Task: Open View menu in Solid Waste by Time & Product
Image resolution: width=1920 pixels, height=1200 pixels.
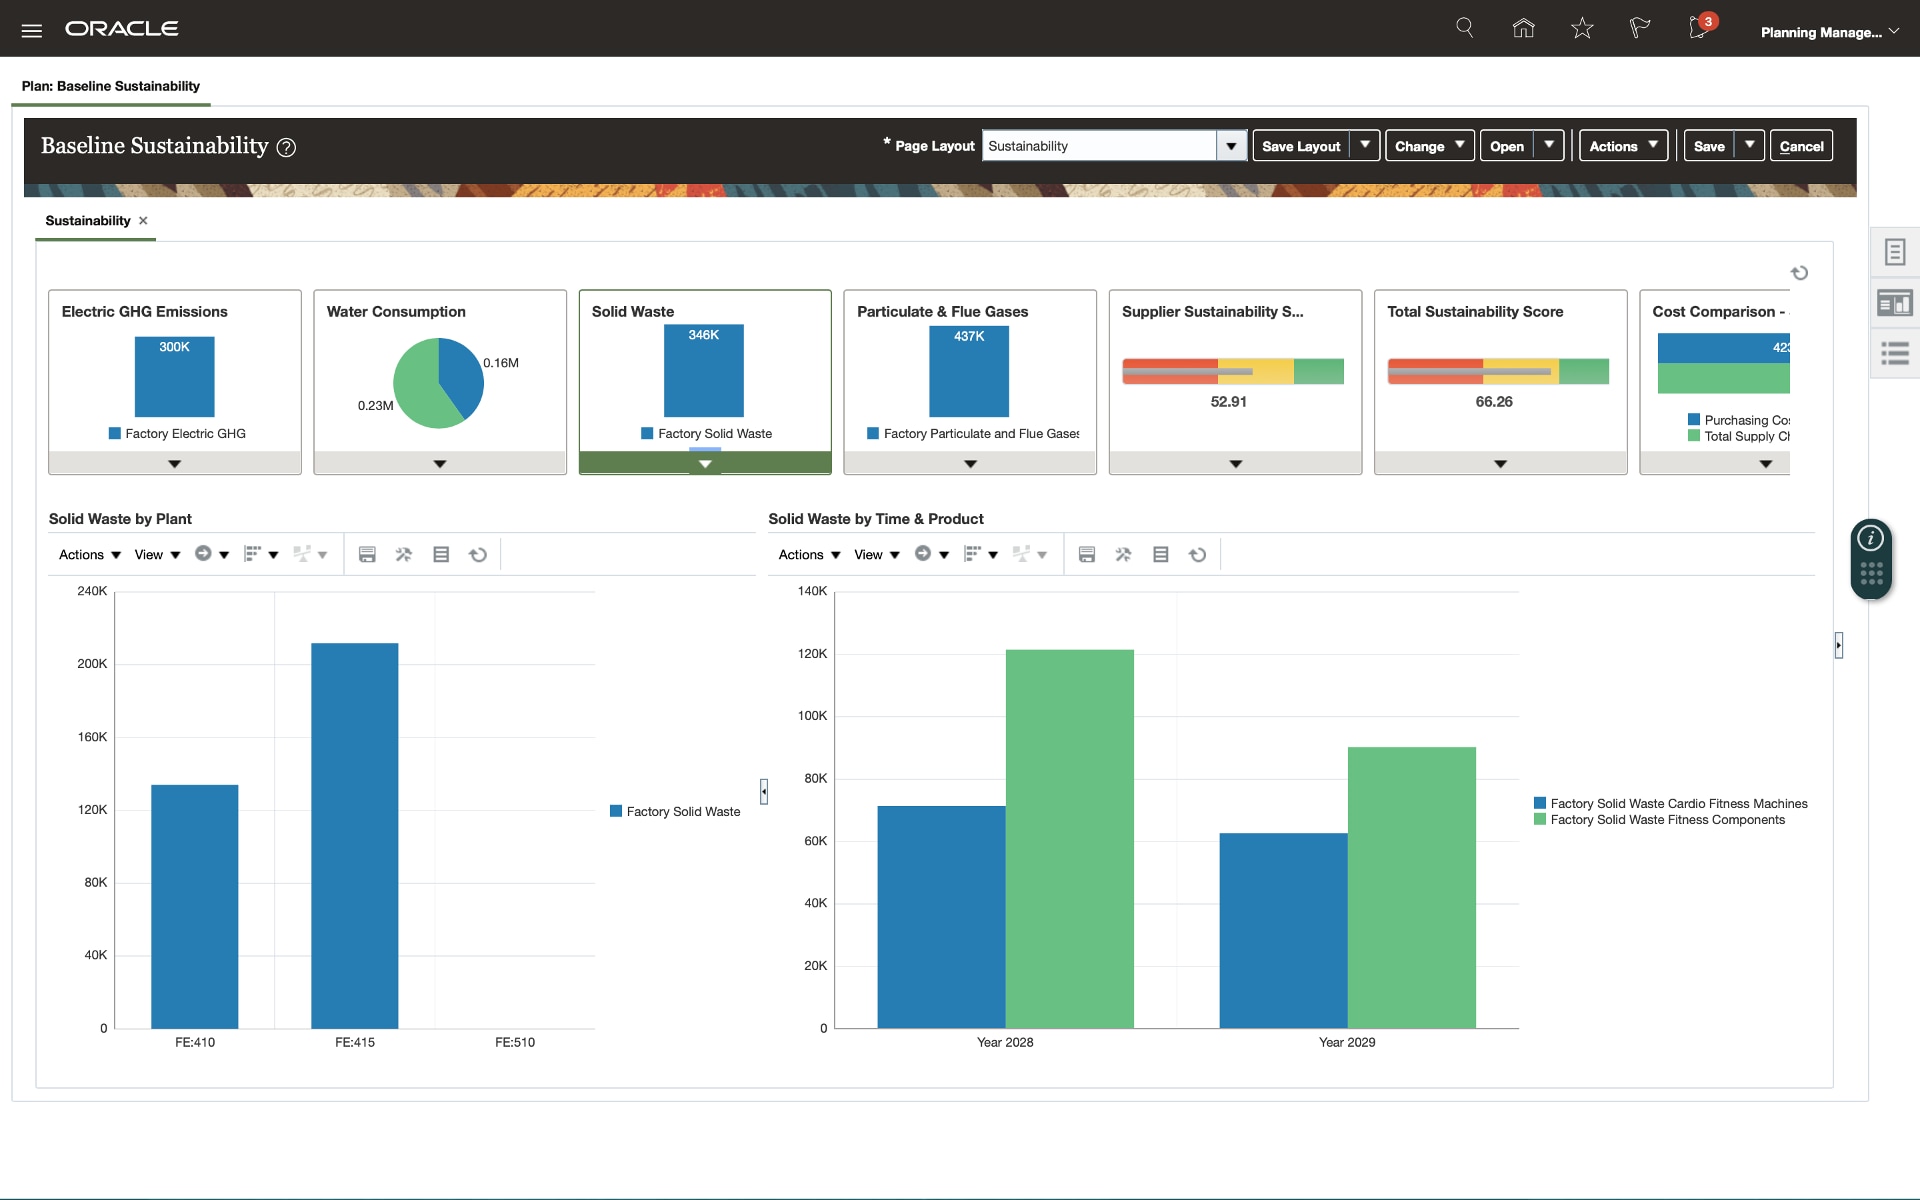Action: pyautogui.click(x=876, y=555)
